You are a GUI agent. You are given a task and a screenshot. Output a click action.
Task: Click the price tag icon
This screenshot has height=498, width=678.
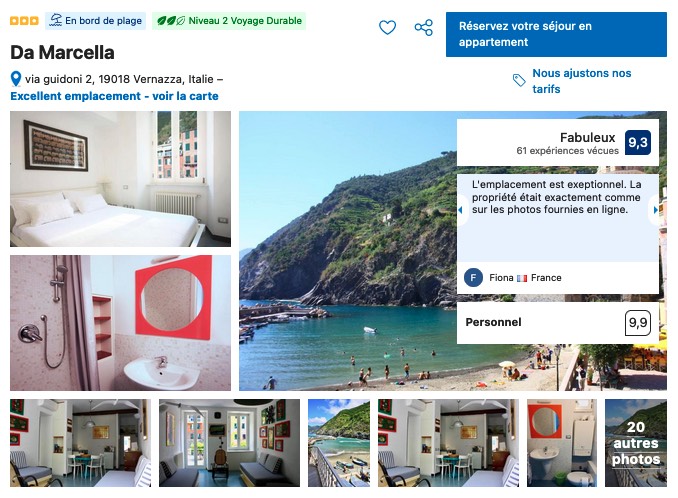[x=519, y=80]
